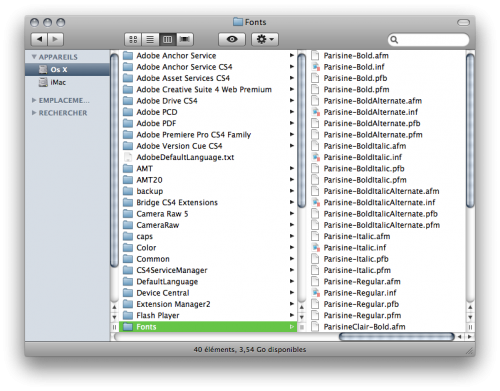Click the Adobe PCD folder icon
The width and height of the screenshot is (500, 391).
pos(128,112)
